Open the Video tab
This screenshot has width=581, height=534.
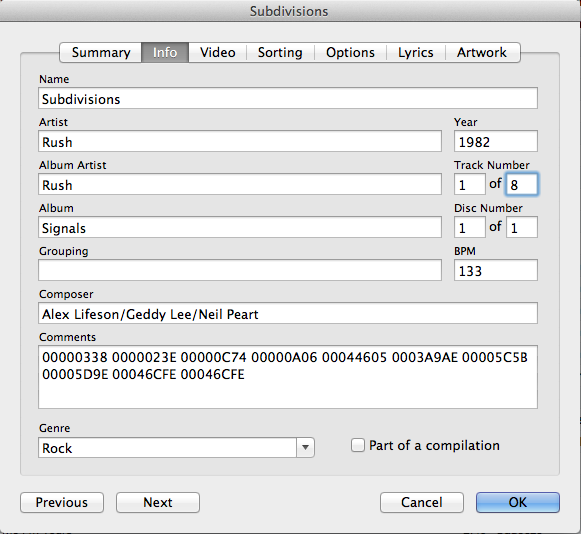coord(218,53)
